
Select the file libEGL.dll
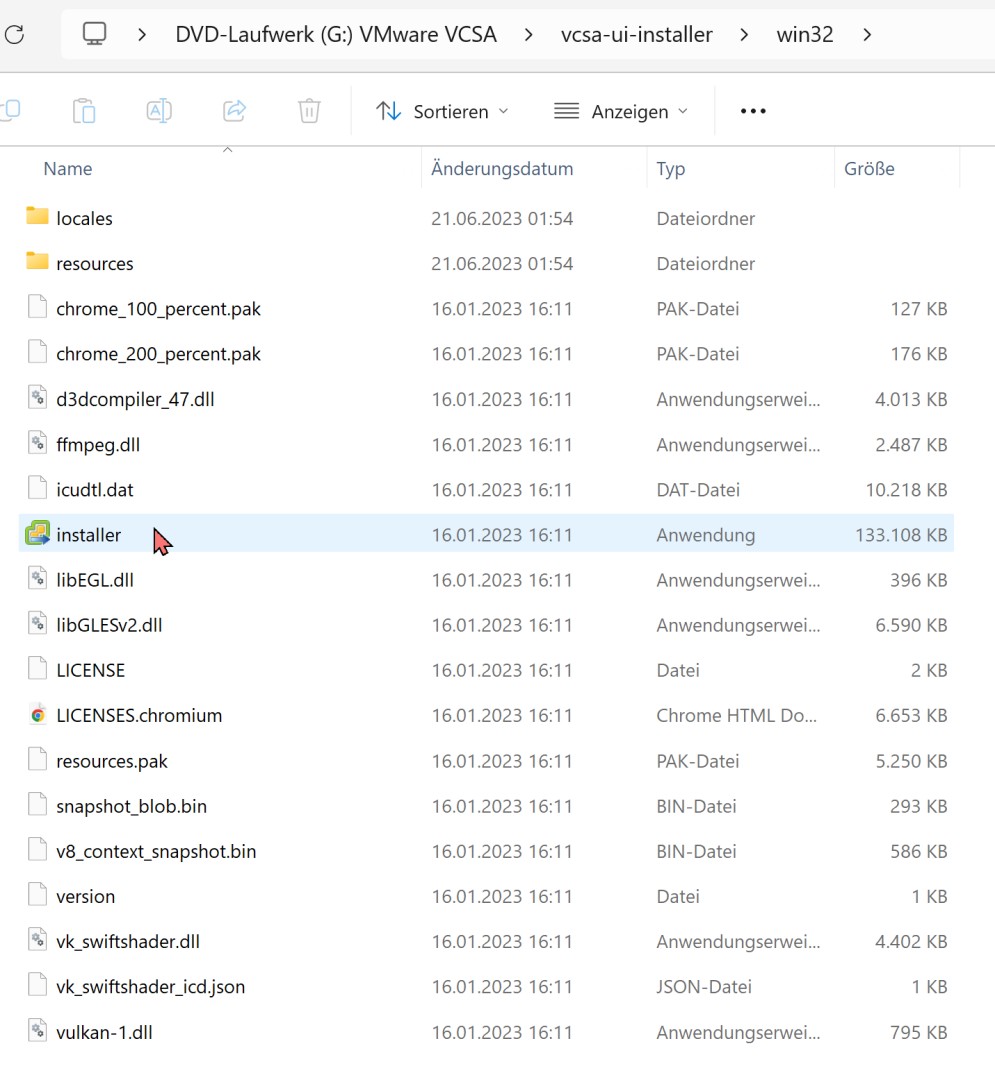[95, 580]
